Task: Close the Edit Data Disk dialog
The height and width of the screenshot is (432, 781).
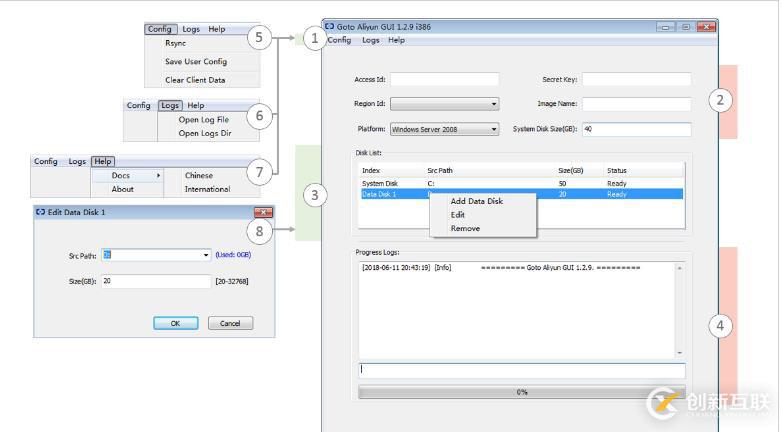Action: pyautogui.click(x=263, y=212)
